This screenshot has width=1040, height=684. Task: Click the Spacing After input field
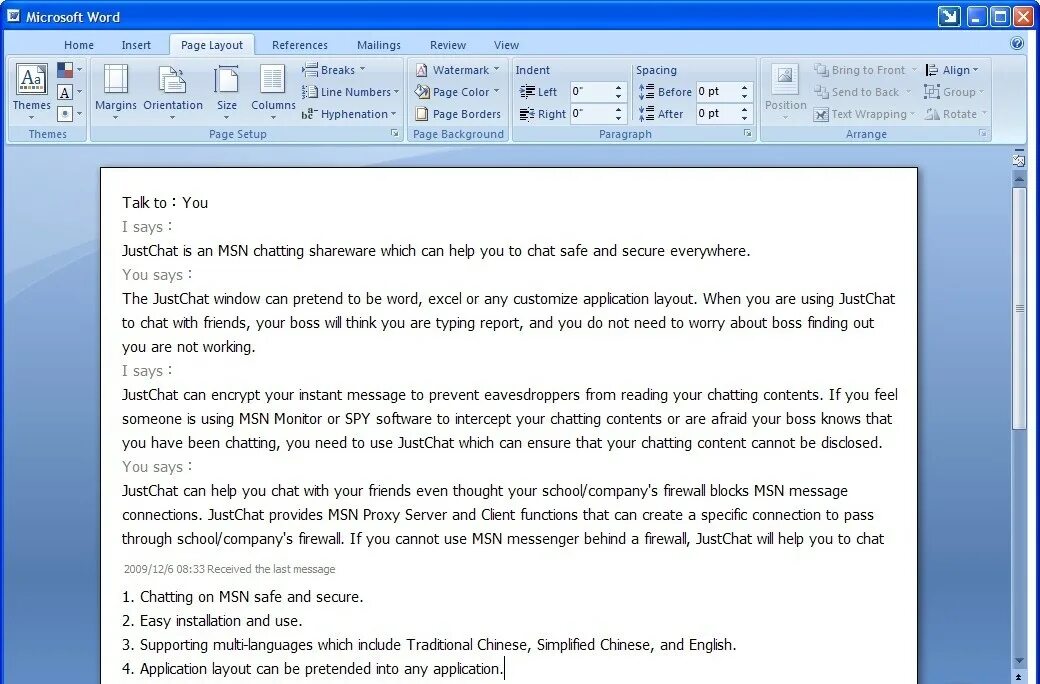pos(716,113)
